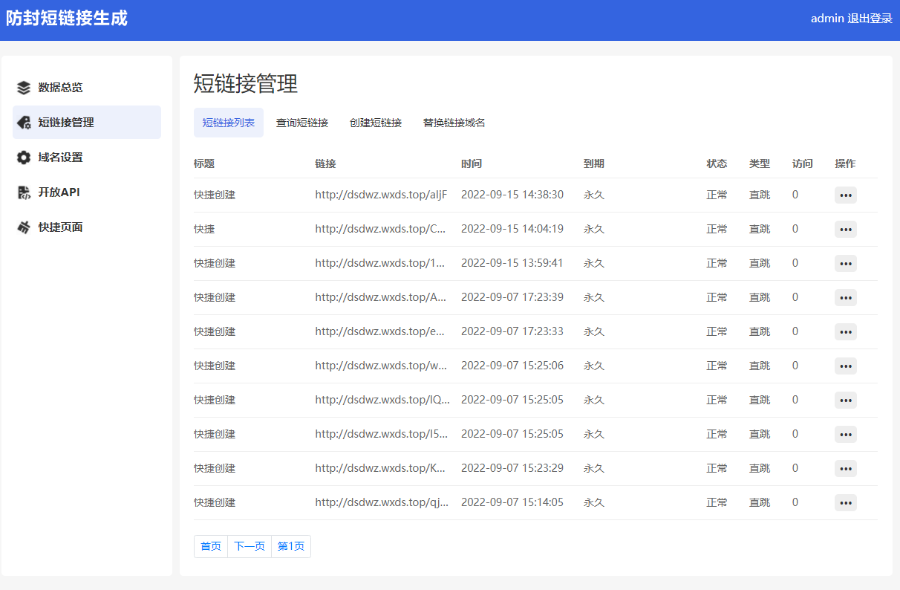Click the 第1页 pagination button
Viewport: 900px width, 590px height.
(x=291, y=546)
